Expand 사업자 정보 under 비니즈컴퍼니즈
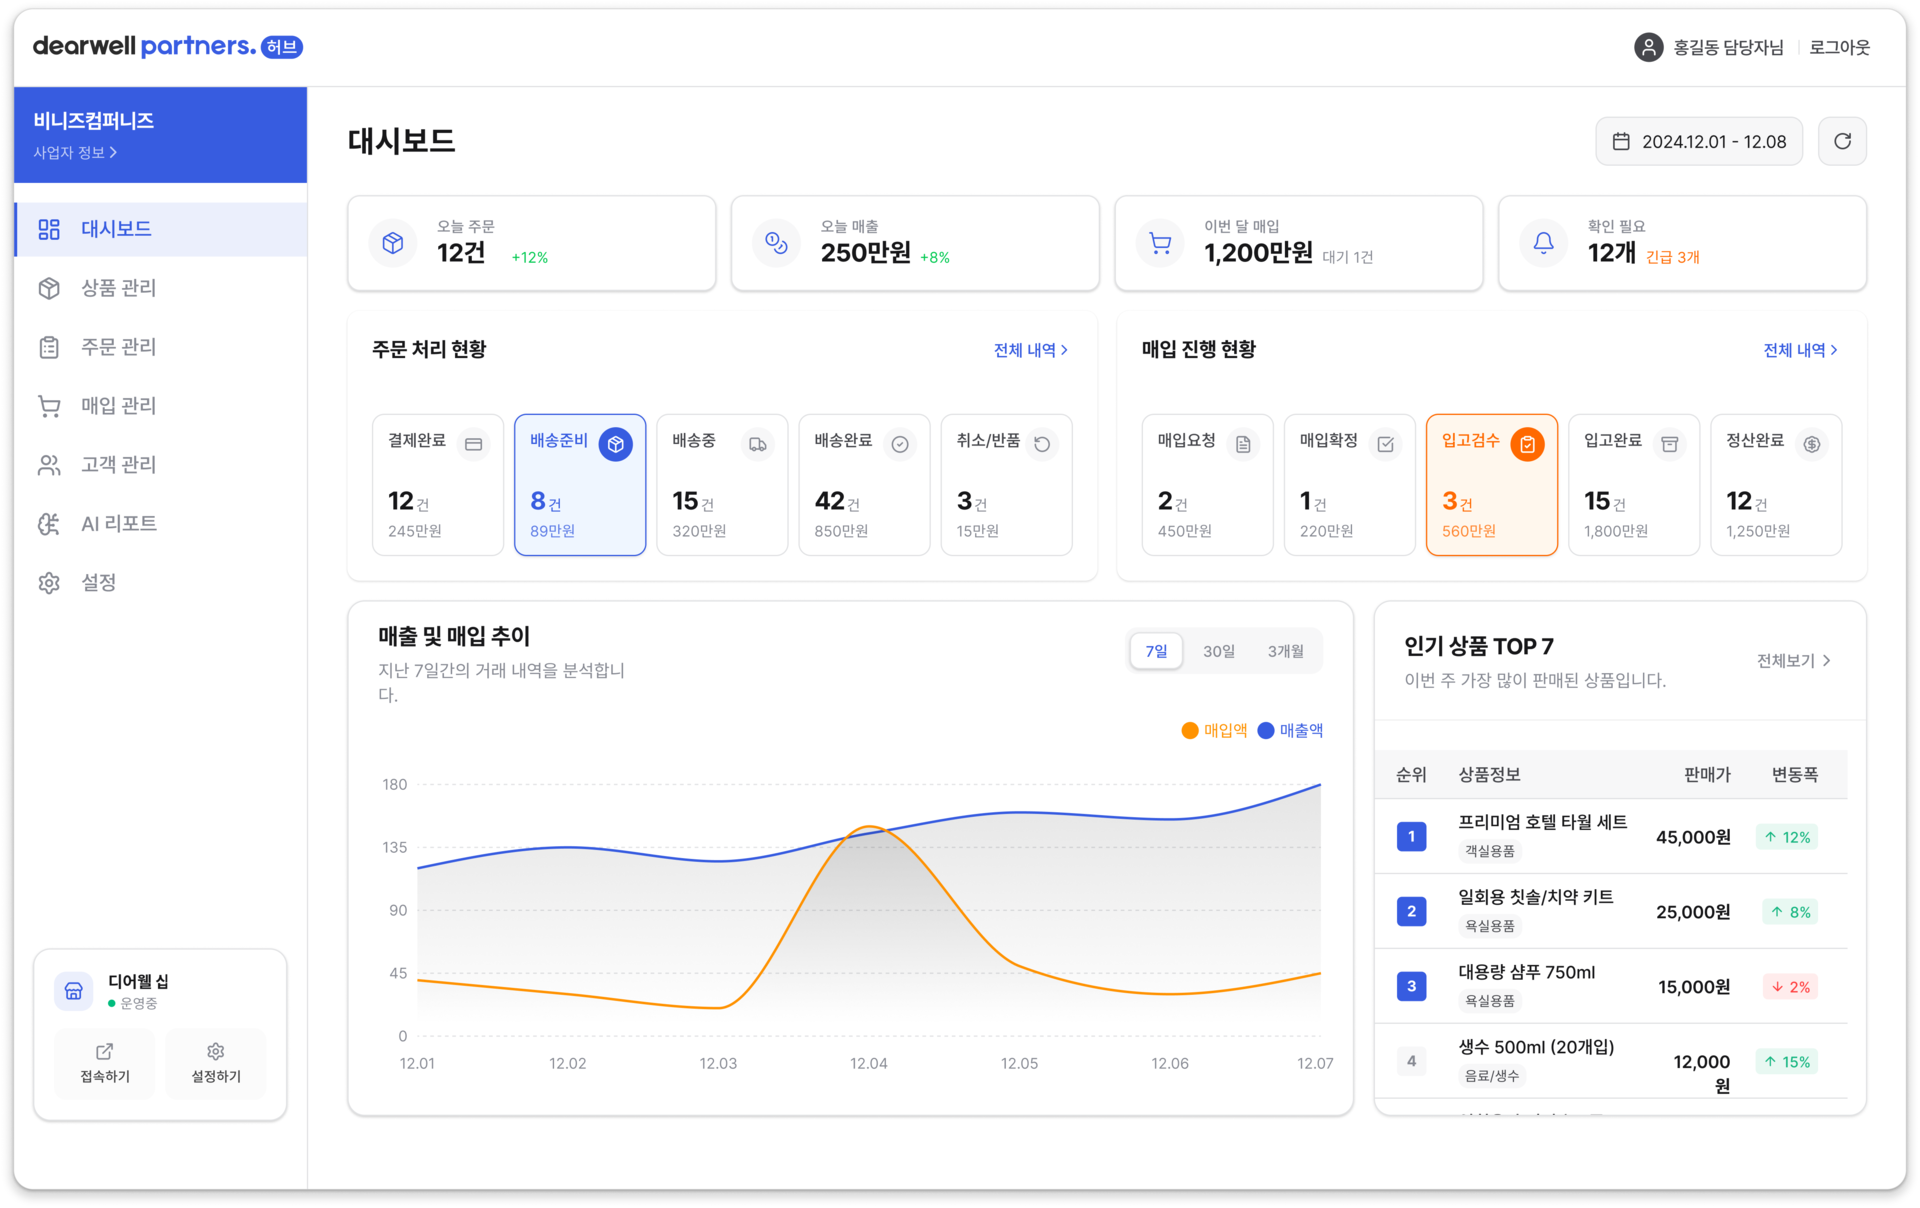This screenshot has height=1208, width=1920. [75, 153]
